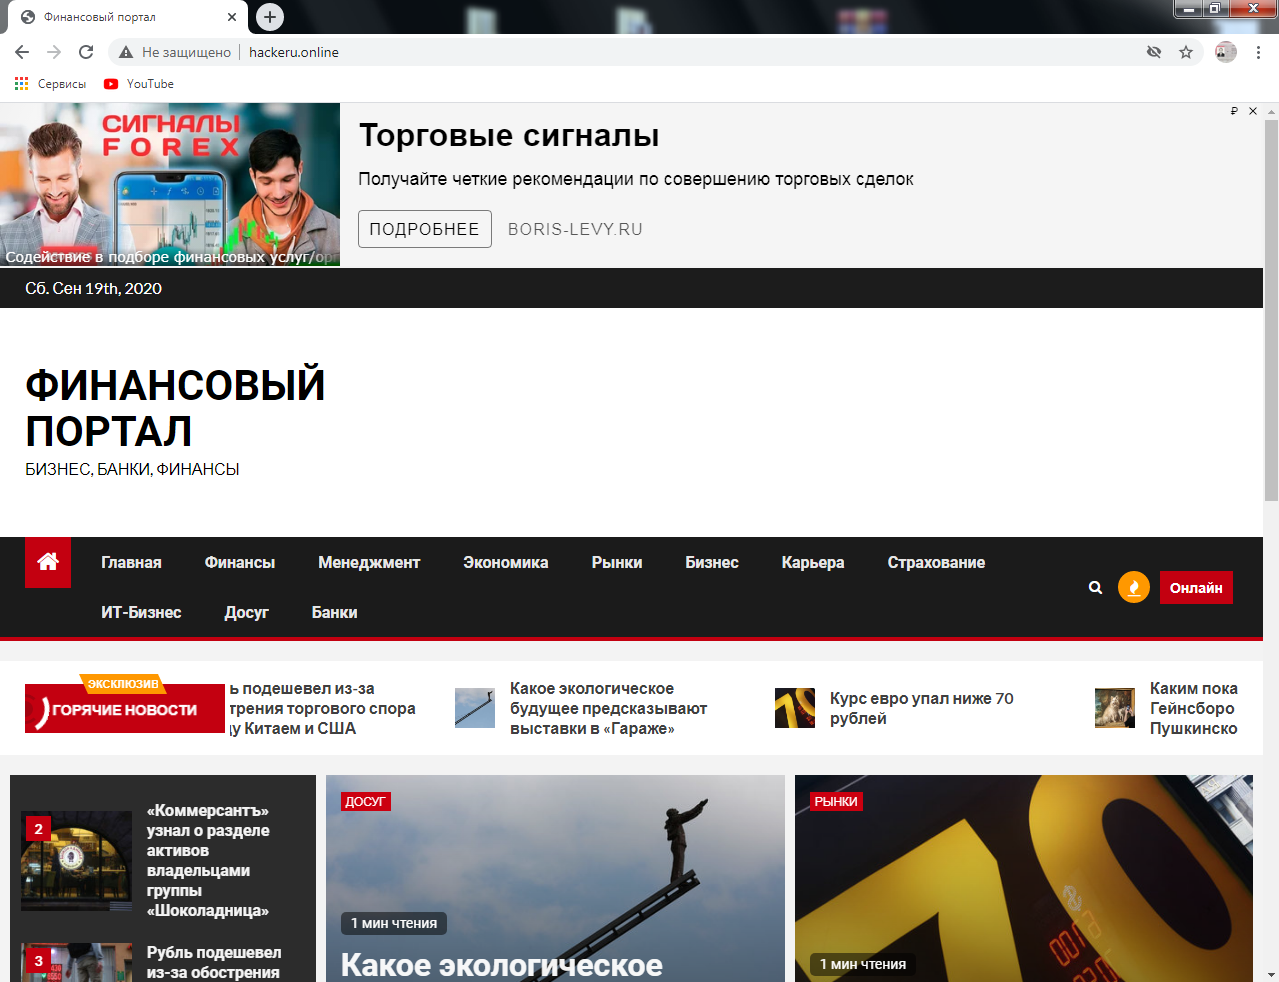Click the vertical page scrollbar thumb
1279x982 pixels.
pos(1271,310)
